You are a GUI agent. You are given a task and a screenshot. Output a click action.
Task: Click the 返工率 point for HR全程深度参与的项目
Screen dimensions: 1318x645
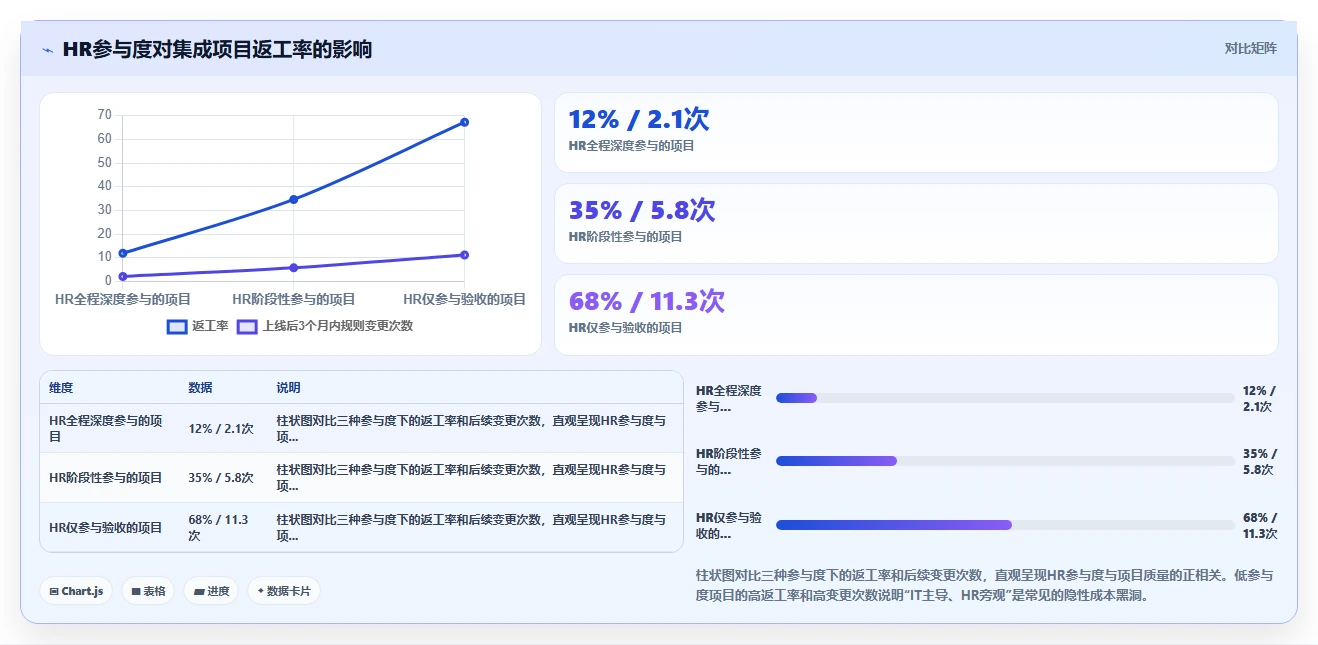[122, 253]
